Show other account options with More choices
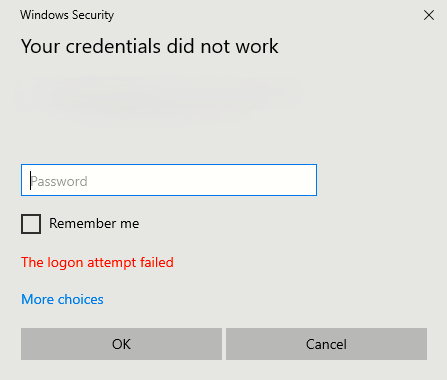This screenshot has width=447, height=380. [x=62, y=299]
